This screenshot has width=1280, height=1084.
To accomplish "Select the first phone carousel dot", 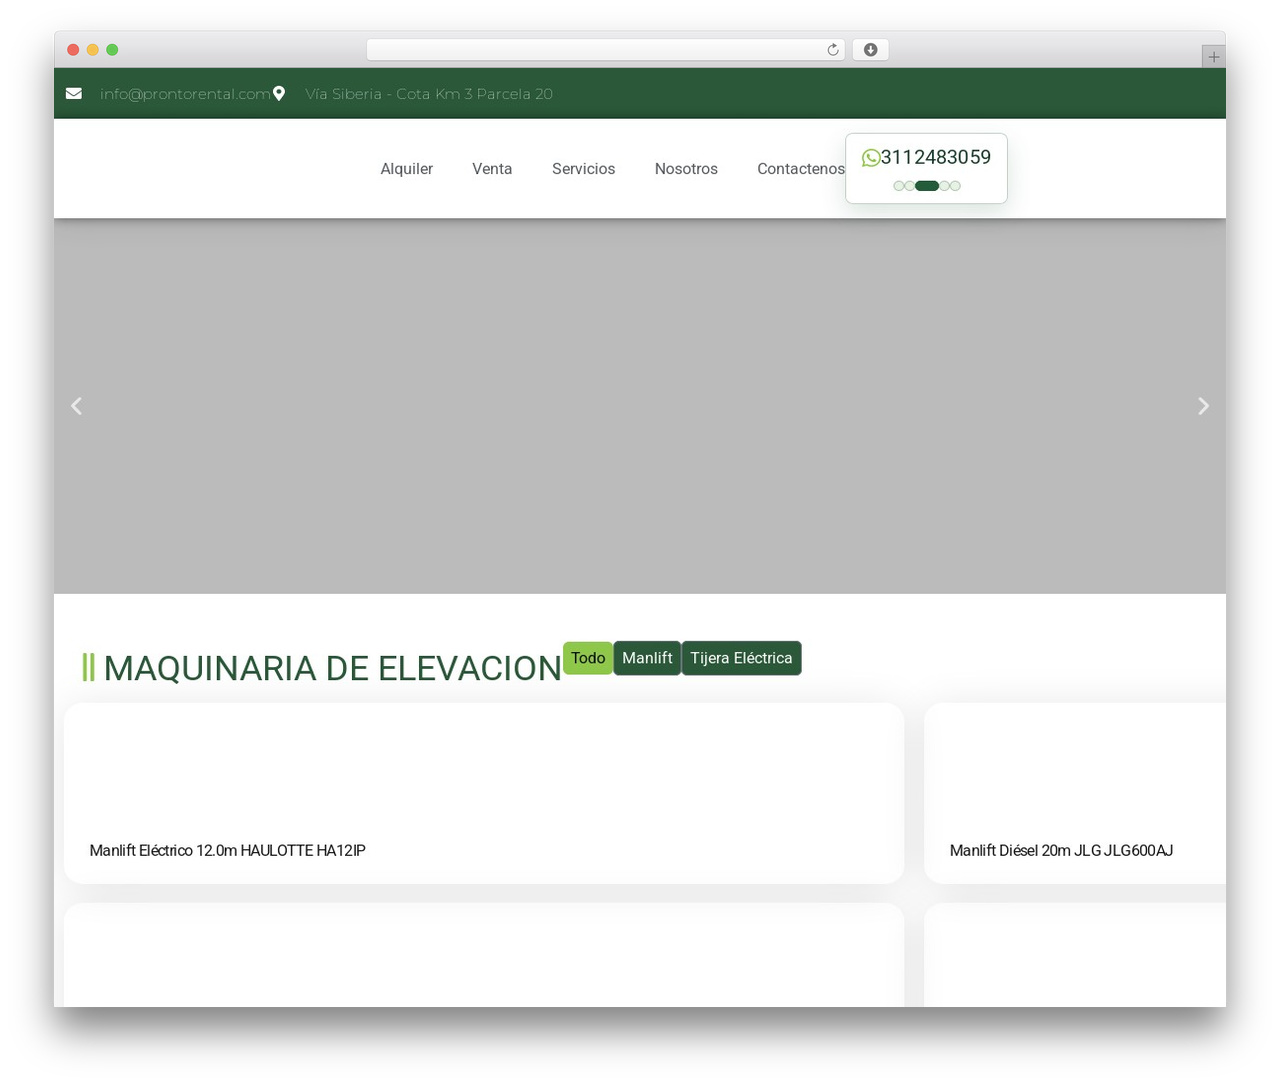I will point(898,186).
